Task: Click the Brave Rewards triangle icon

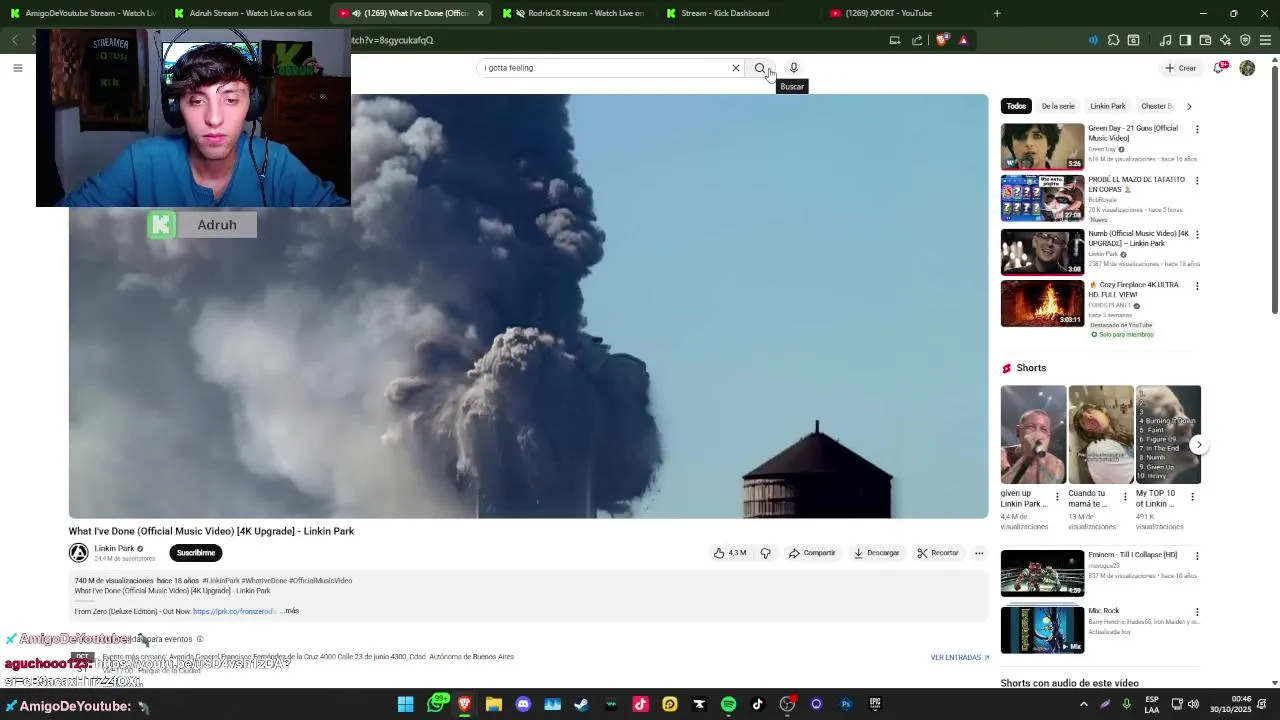Action: coord(963,40)
